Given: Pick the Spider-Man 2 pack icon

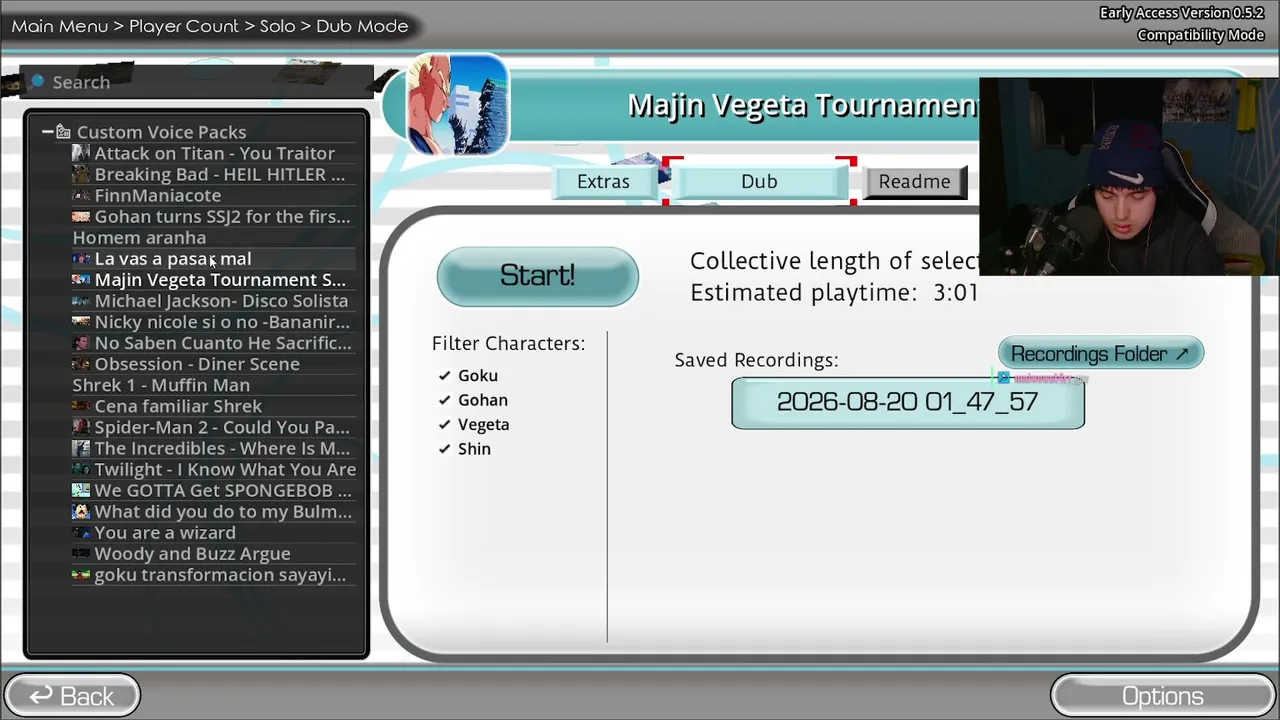Looking at the screenshot, I should [x=81, y=427].
